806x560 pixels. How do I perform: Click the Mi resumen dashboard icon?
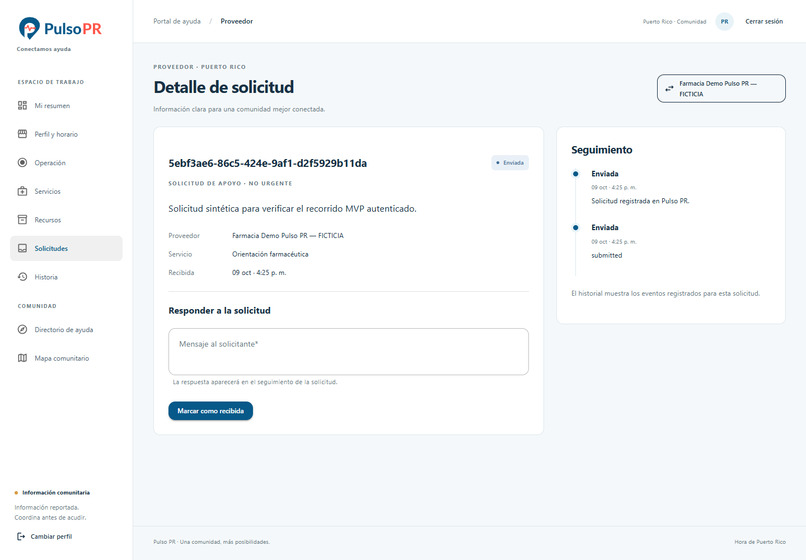(22, 105)
